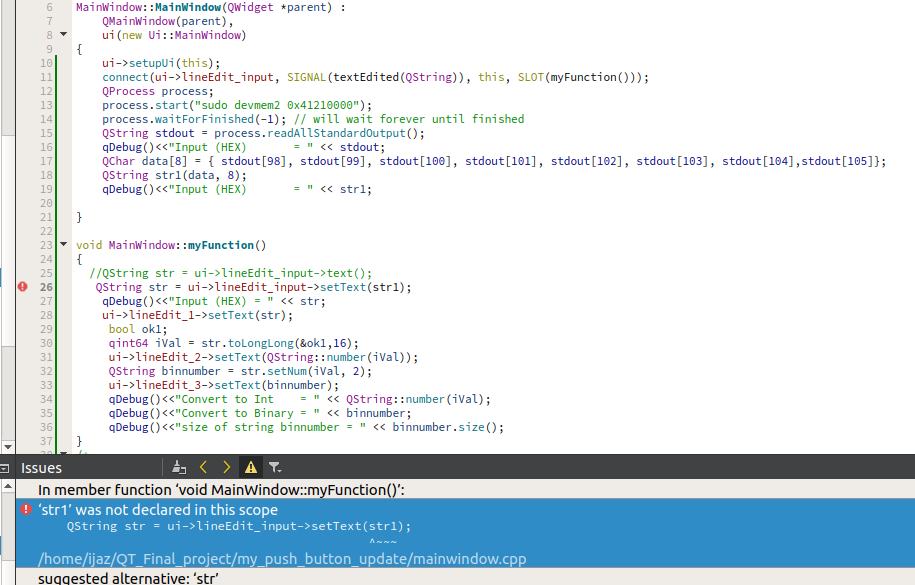Screen dimensions: 915x585
Task: Select the "In member function" issue row
Action: [x=465, y=489]
